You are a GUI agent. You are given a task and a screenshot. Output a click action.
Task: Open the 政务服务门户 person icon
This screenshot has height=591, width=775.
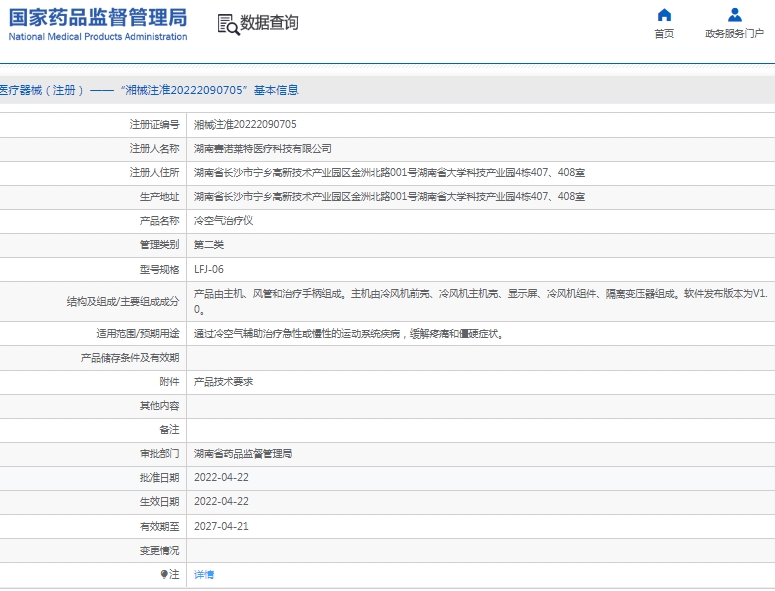tap(734, 15)
